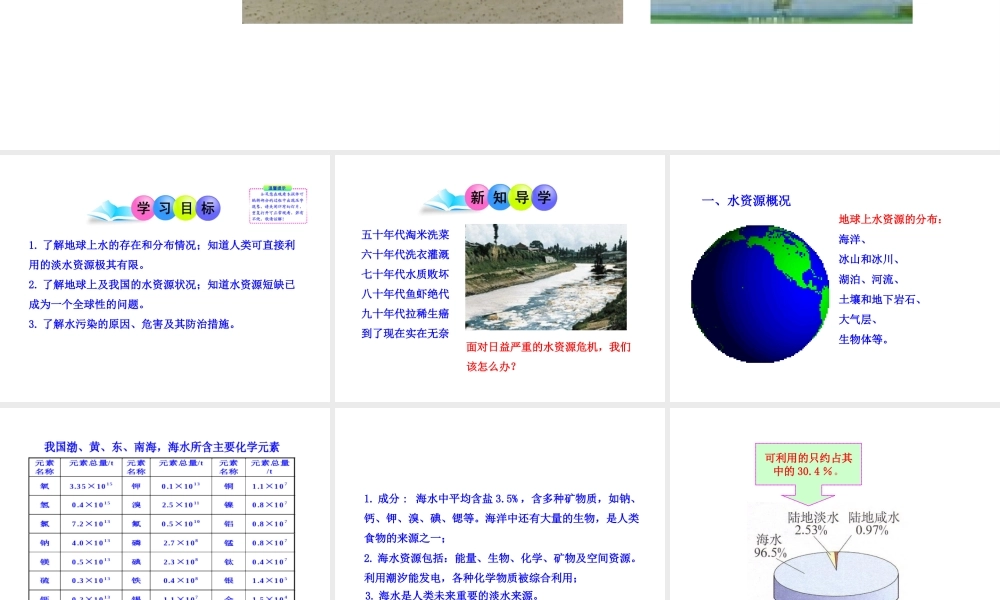The width and height of the screenshot is (1000, 600).
Task: Select objective 3. 了解水污染的原因、危害及其防治措施
Action: (134, 324)
